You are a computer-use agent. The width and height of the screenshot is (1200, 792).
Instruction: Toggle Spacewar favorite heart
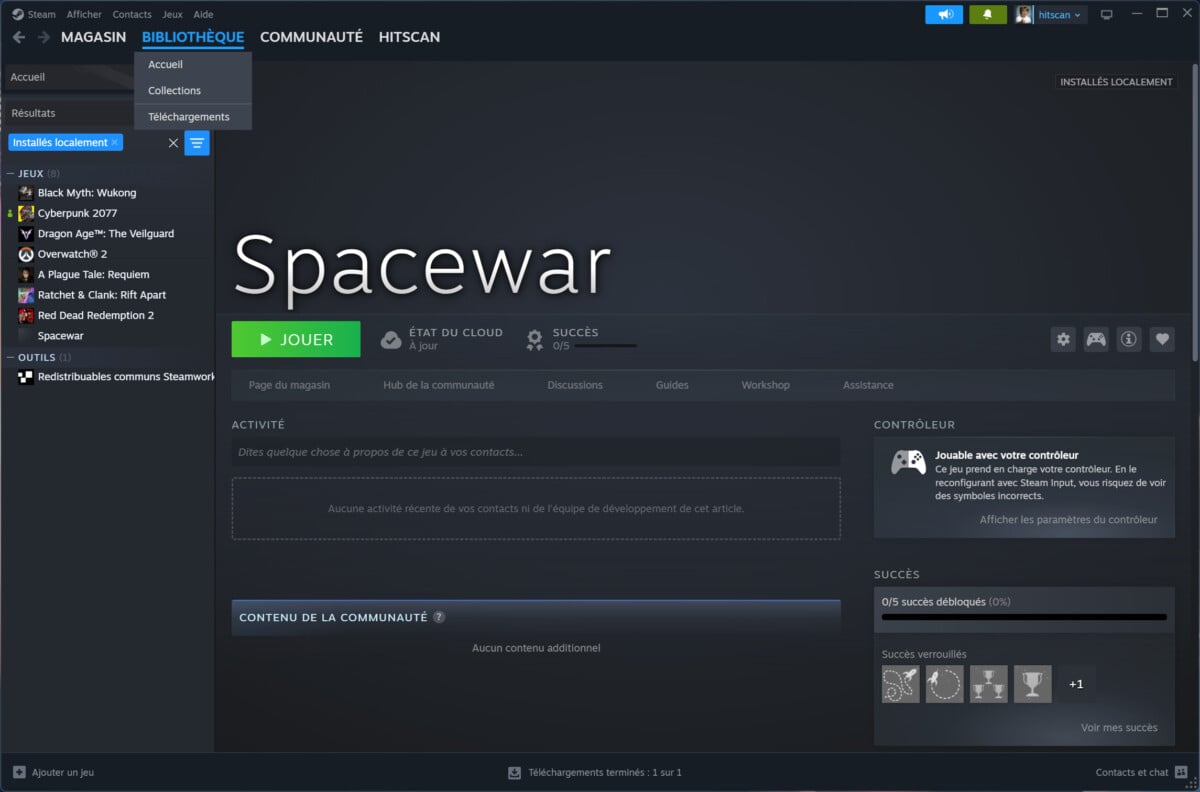click(x=1162, y=339)
